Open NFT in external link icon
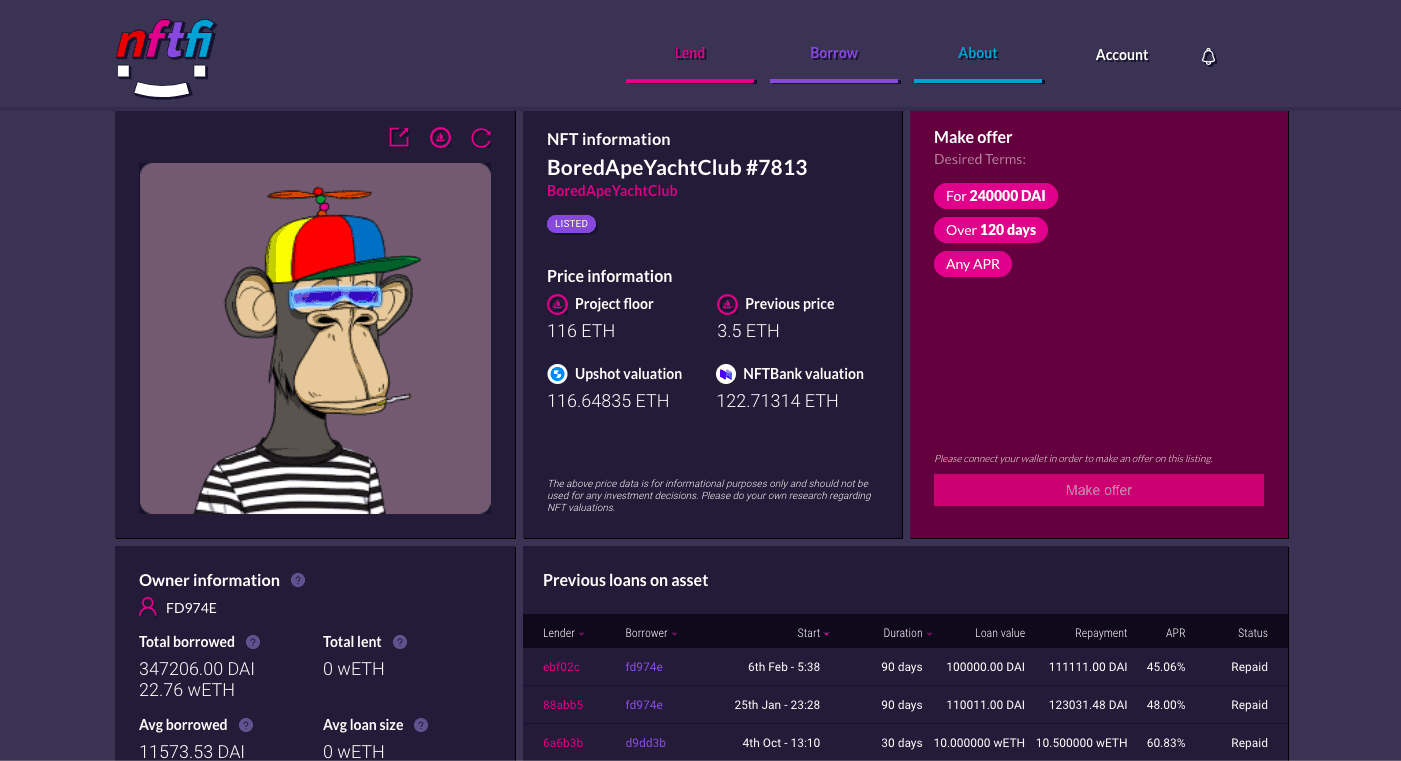Image resolution: width=1401 pixels, height=761 pixels. click(x=399, y=138)
